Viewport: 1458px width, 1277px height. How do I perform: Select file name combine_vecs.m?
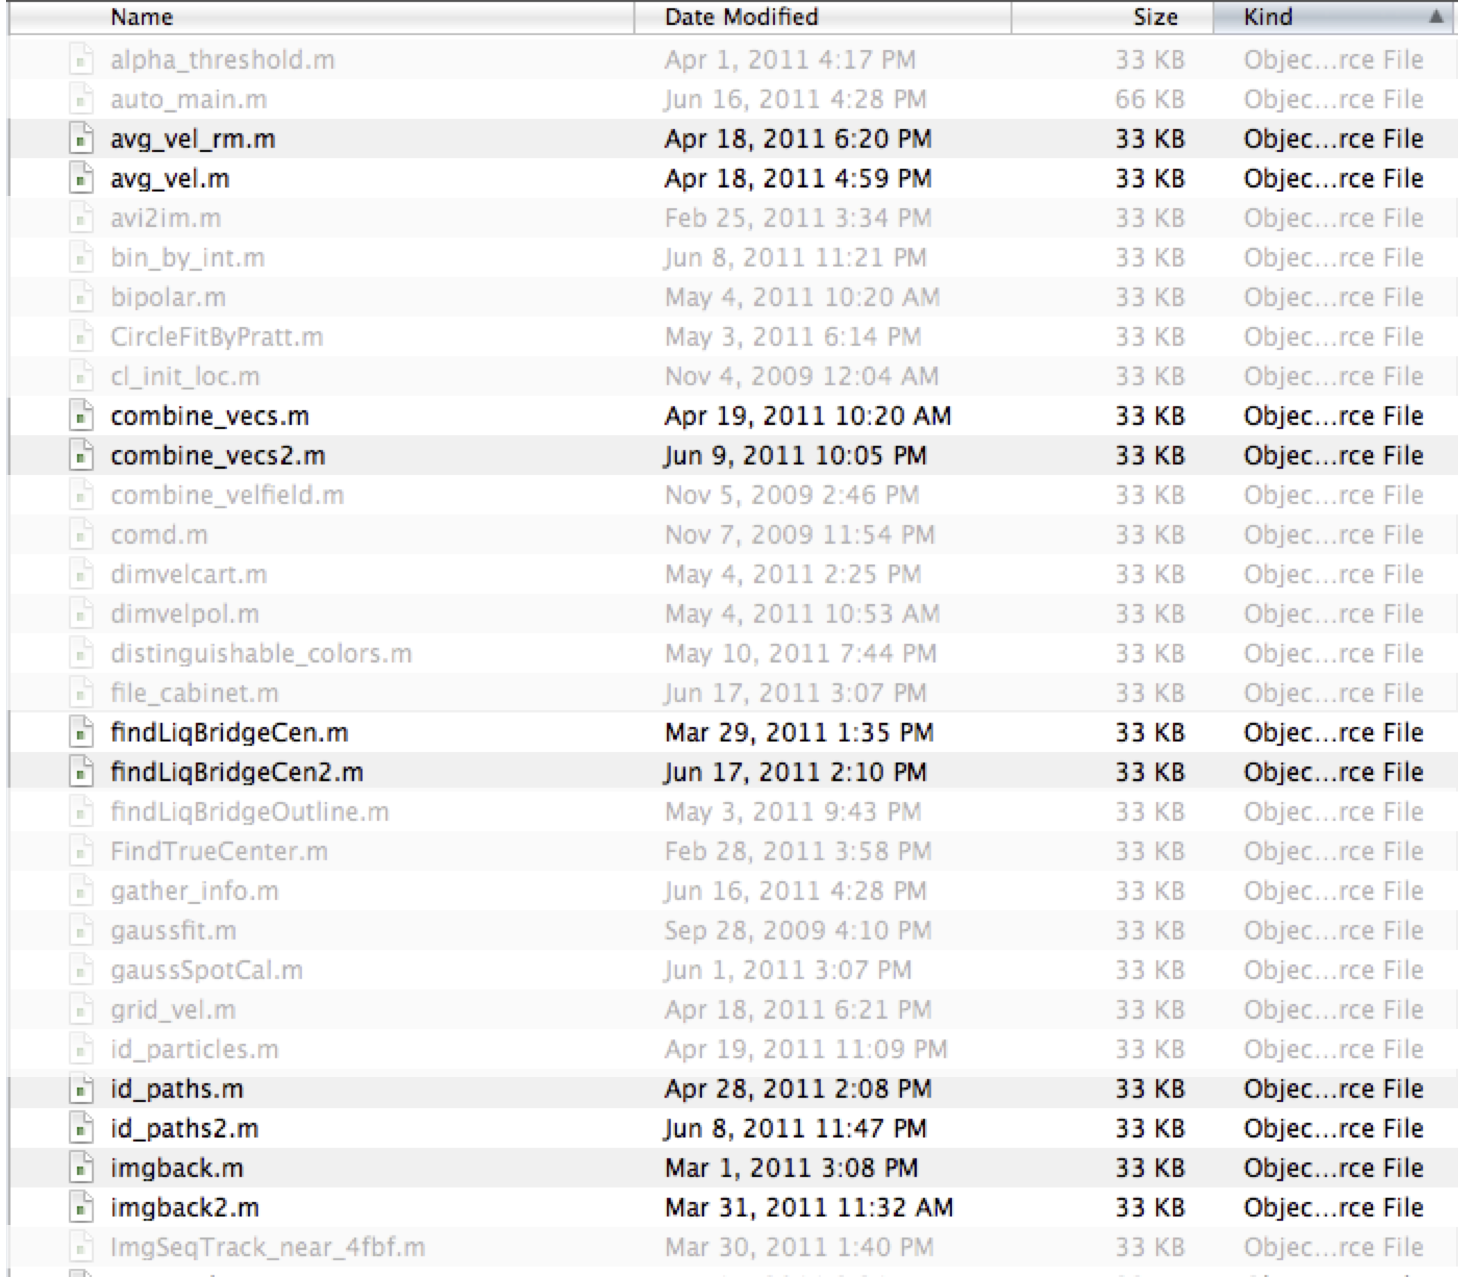tap(210, 417)
